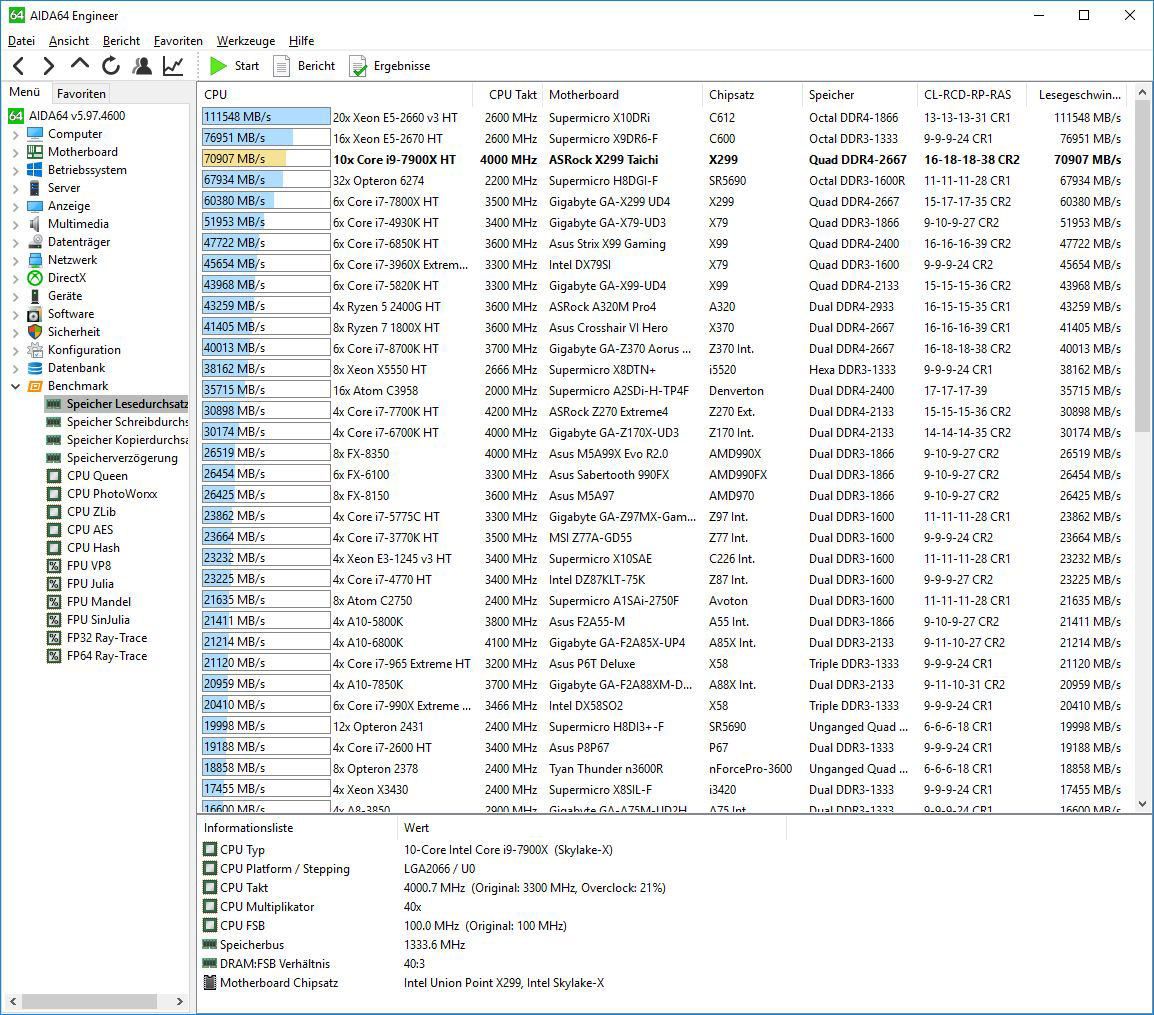Switch to the Menü tab
Viewport: 1154px width, 1015px height.
point(24,92)
